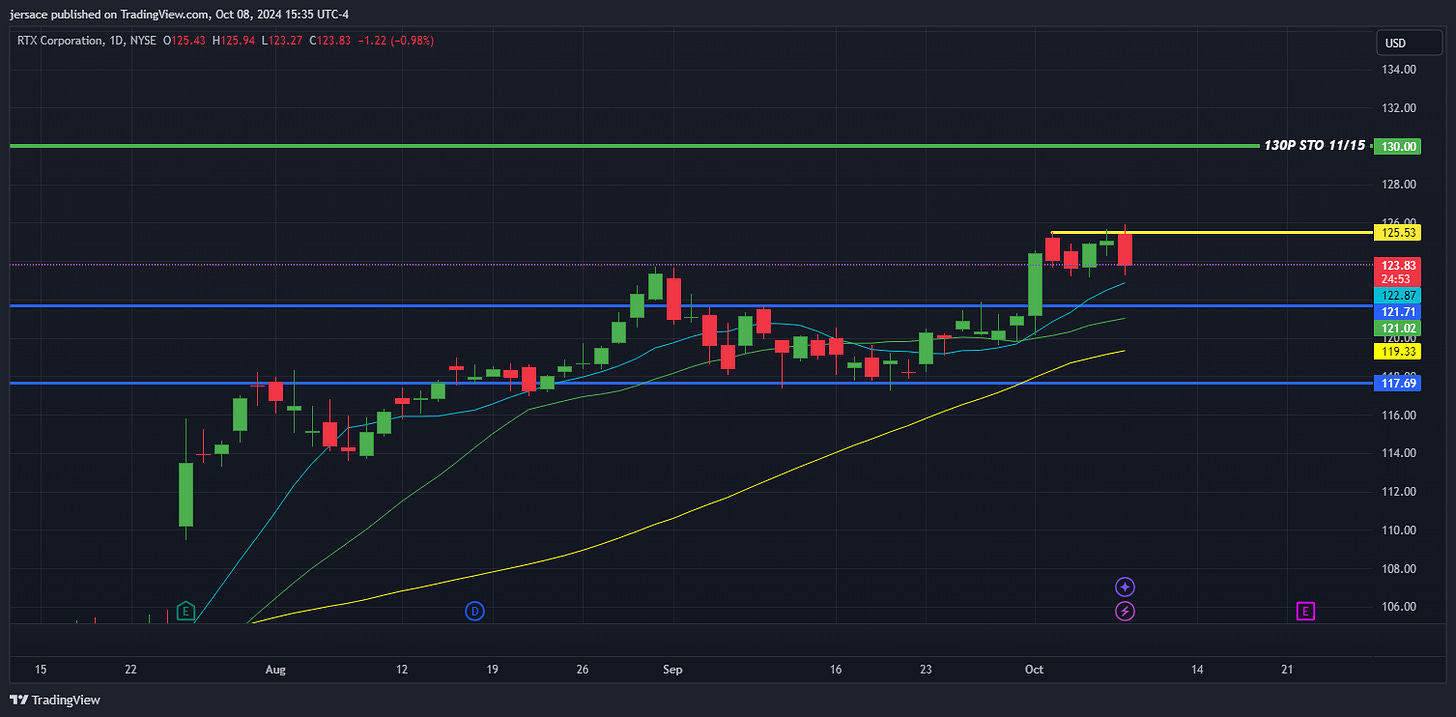
Task: Click the blue dividend D marker
Action: point(475,610)
